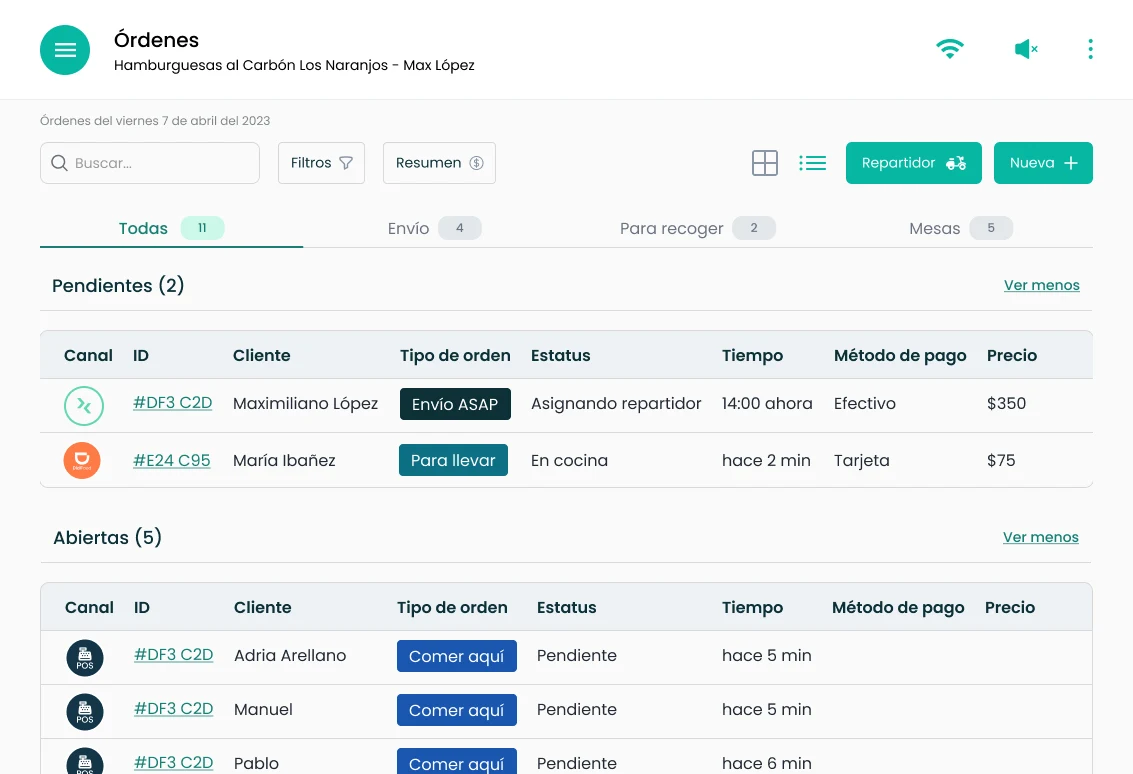Click payment method Tarjeta
The image size is (1133, 774).
(x=862, y=460)
